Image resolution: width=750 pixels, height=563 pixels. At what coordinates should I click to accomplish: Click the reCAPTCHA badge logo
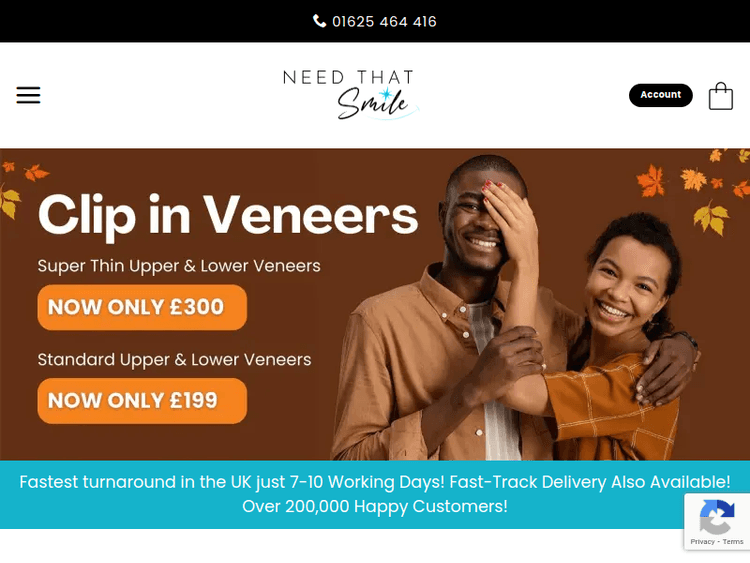point(717,517)
